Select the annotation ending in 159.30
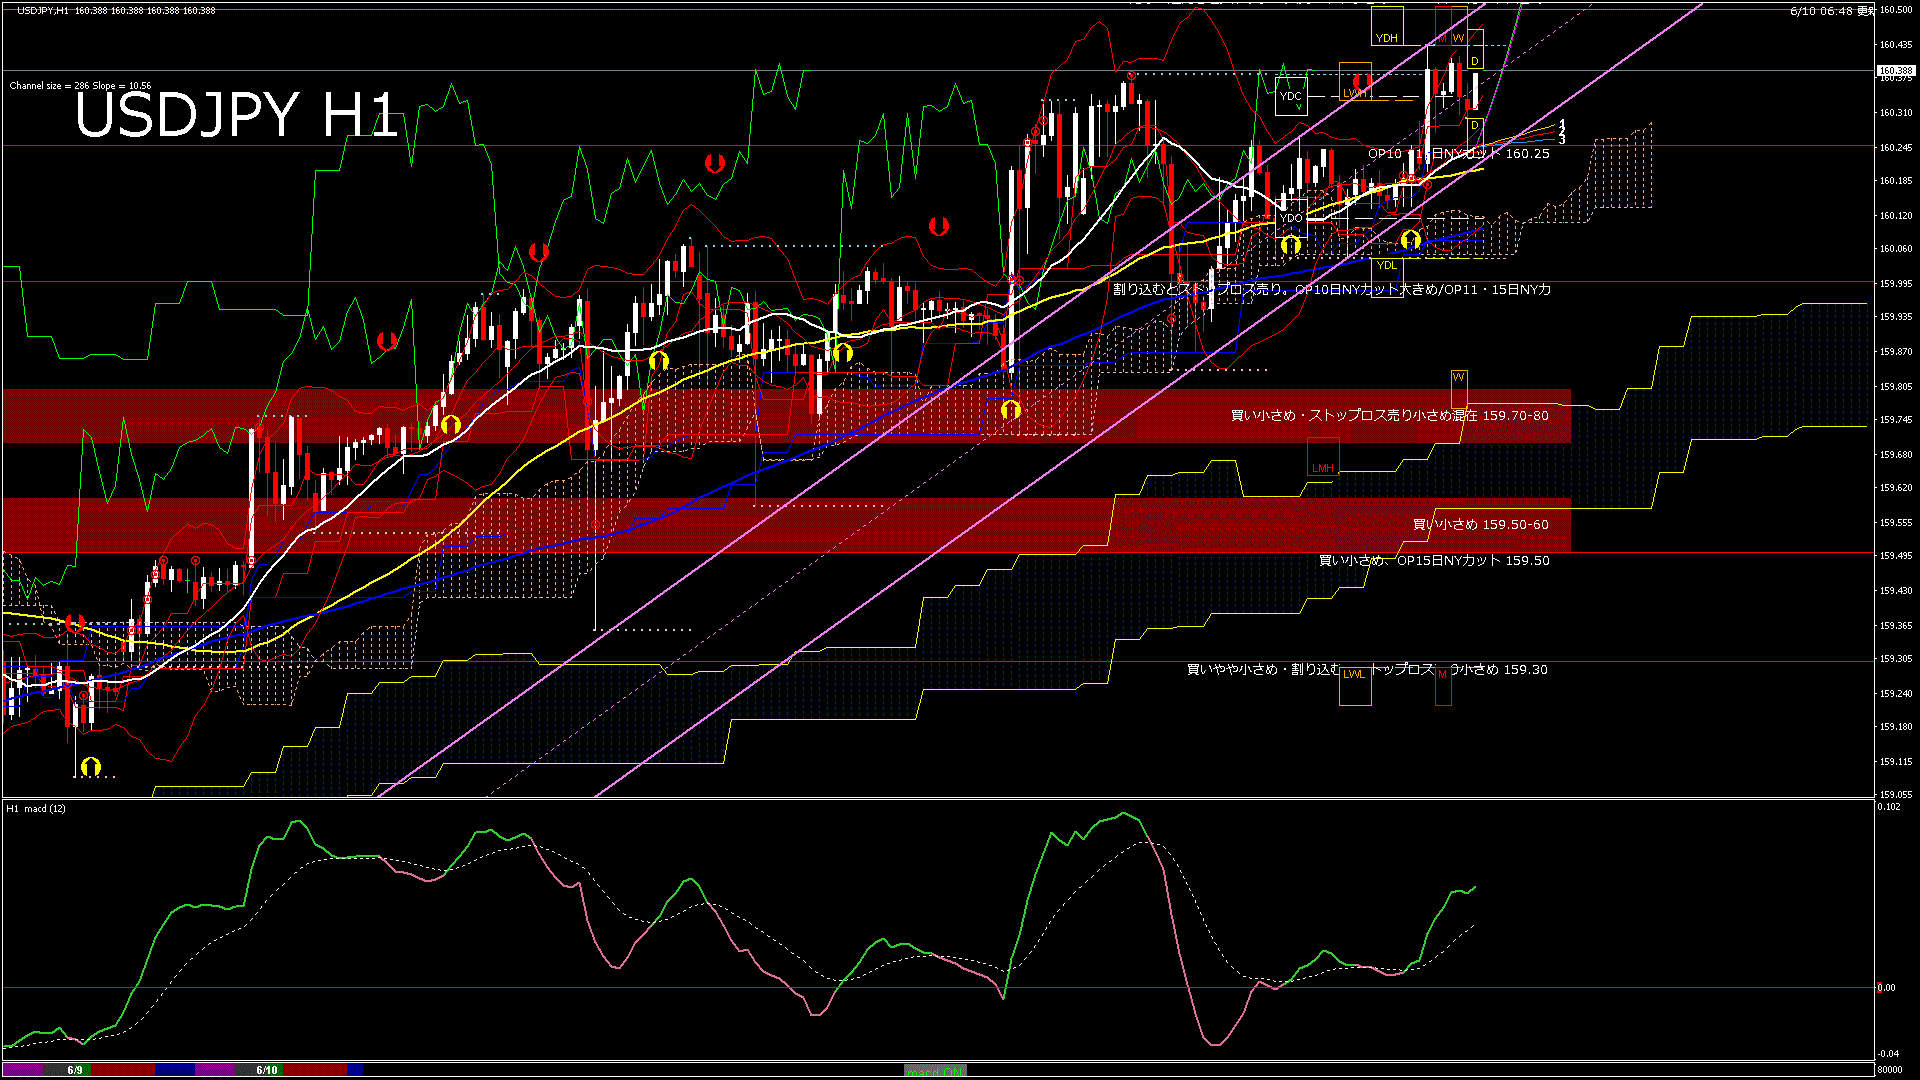 click(1367, 670)
